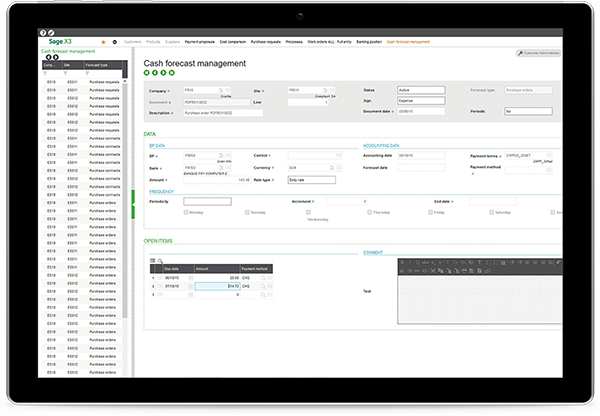Open the Periodic dropdown showing No
The image size is (600, 416).
click(528, 111)
